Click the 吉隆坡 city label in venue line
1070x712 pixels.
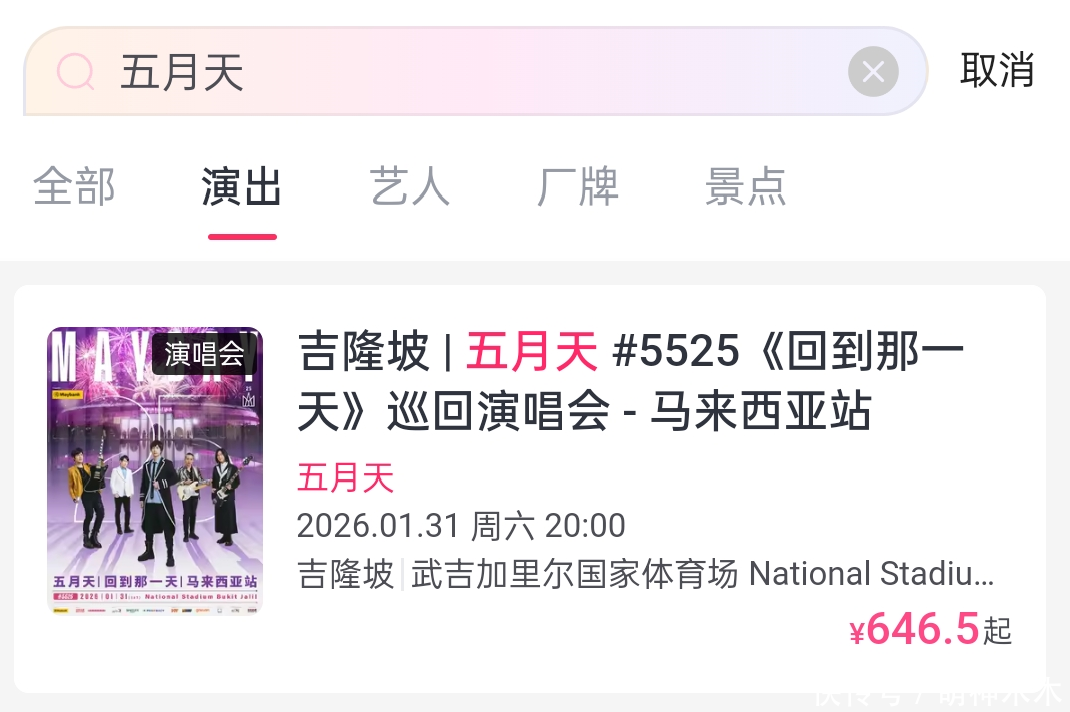[x=345, y=574]
